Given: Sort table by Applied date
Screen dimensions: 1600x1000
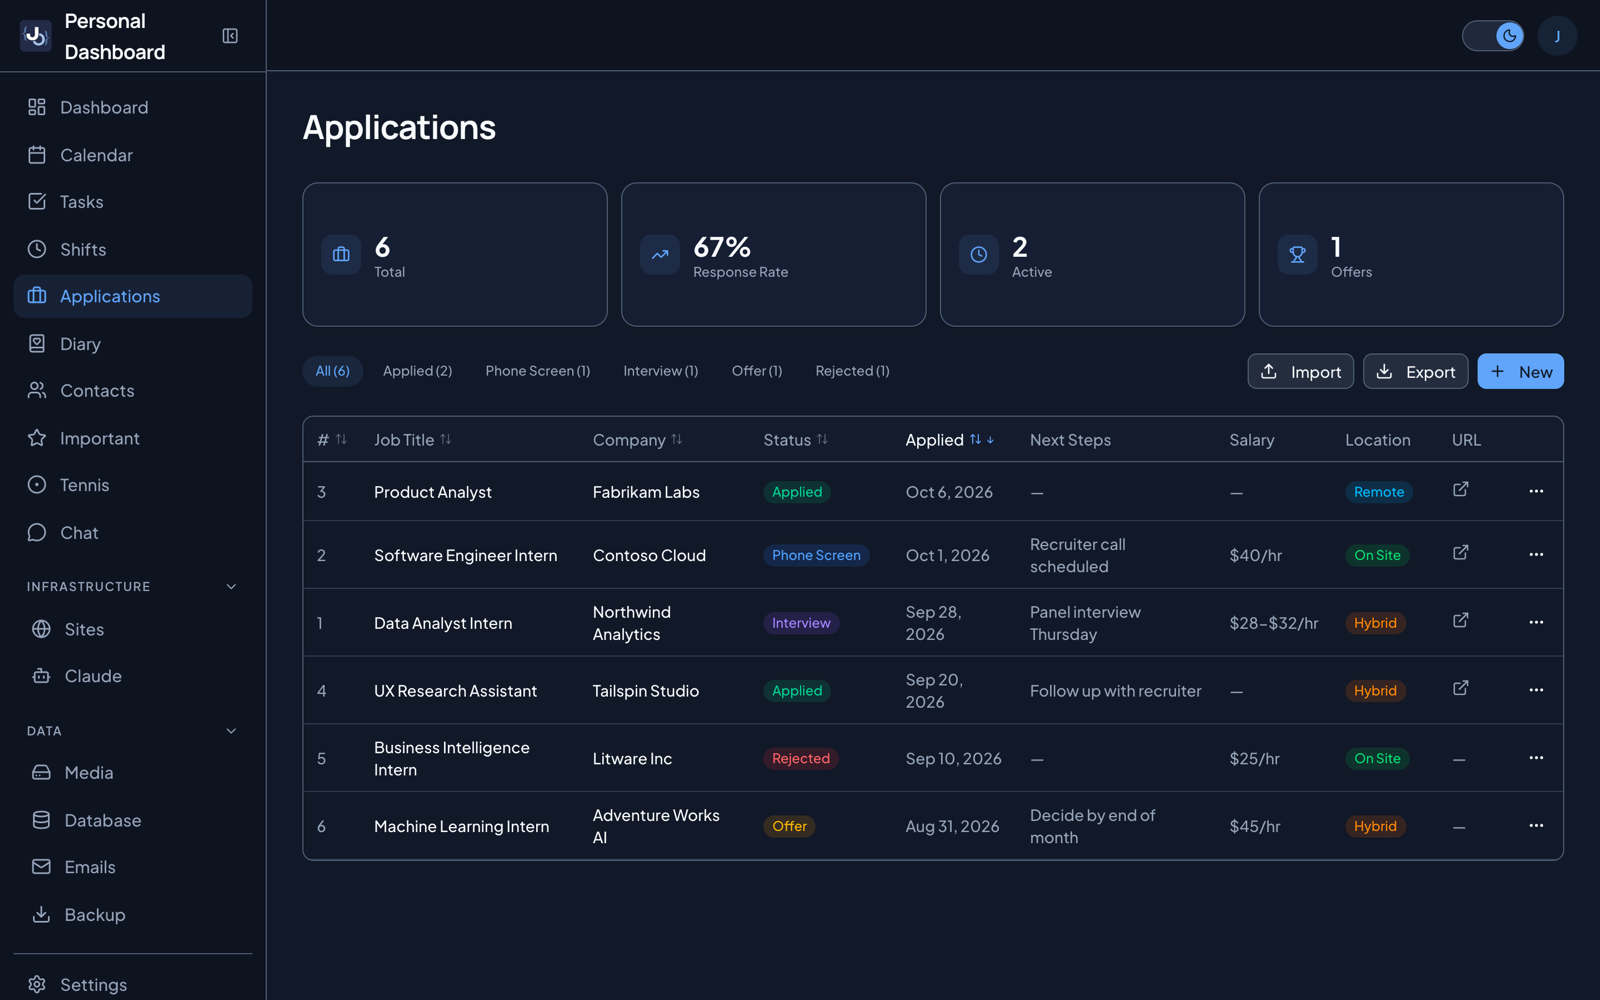Looking at the screenshot, I should (x=950, y=440).
